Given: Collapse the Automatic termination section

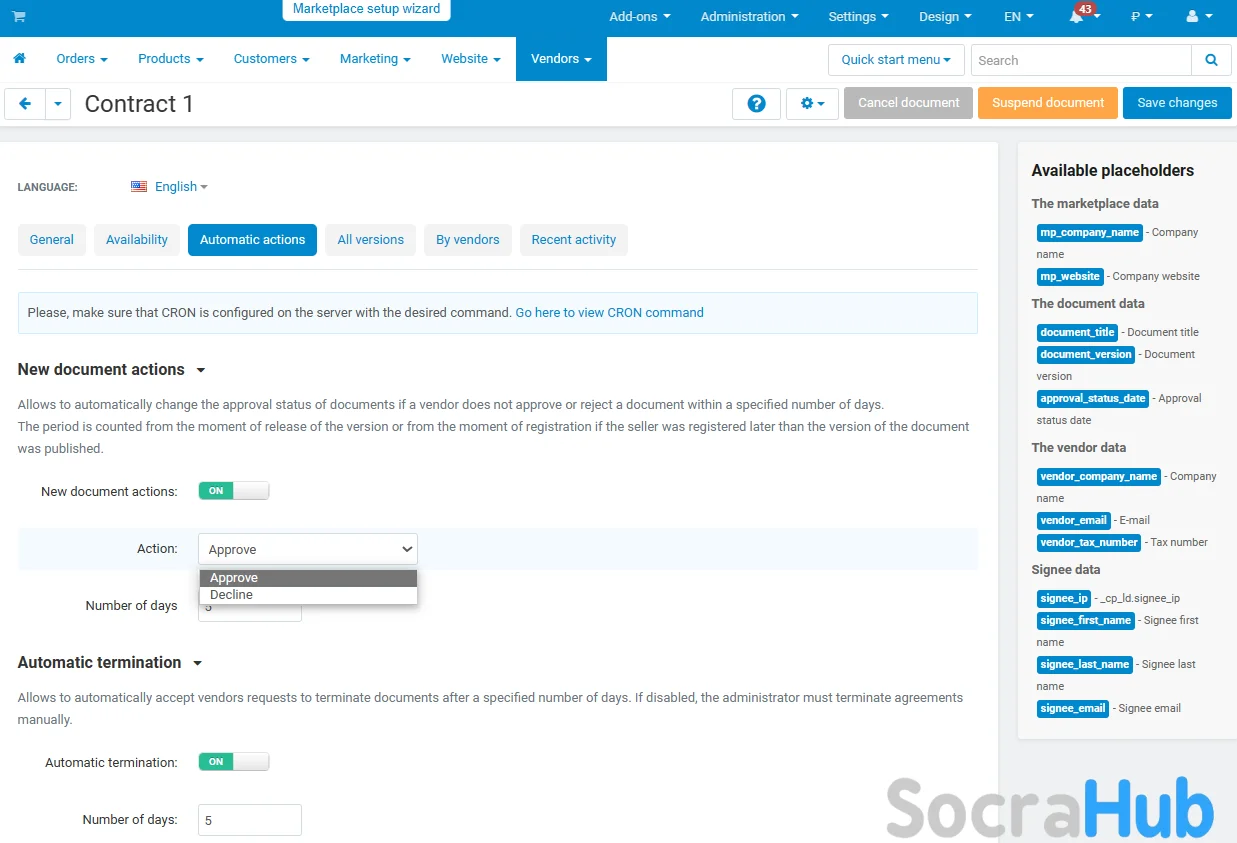Looking at the screenshot, I should (x=110, y=663).
